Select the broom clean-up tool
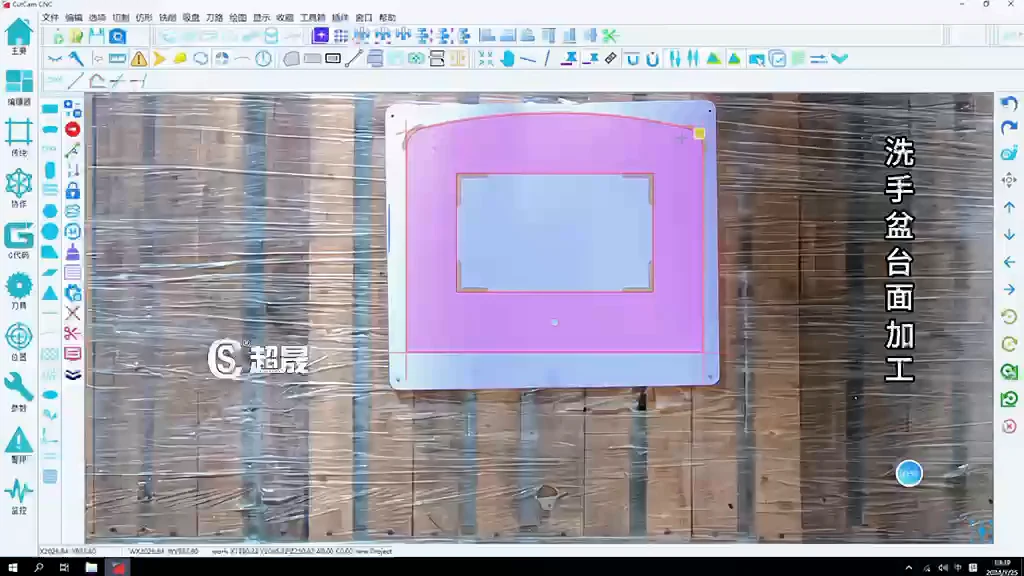This screenshot has width=1024, height=576. (72, 252)
